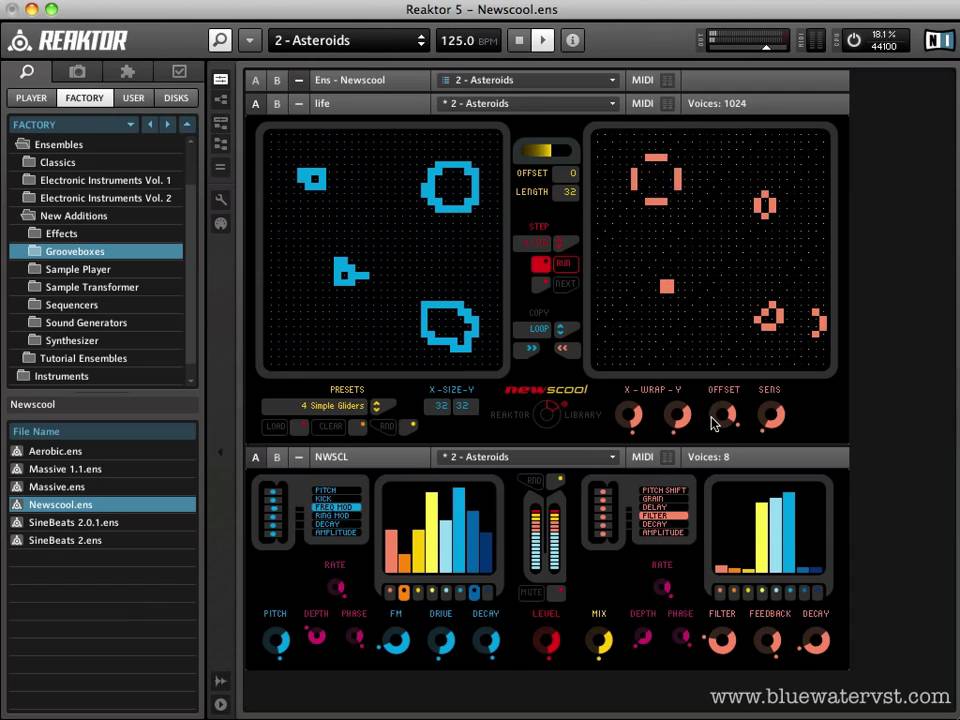Screen dimensions: 960x720
Task: Select FREQ MOD in the left modulation list
Action: pos(336,508)
